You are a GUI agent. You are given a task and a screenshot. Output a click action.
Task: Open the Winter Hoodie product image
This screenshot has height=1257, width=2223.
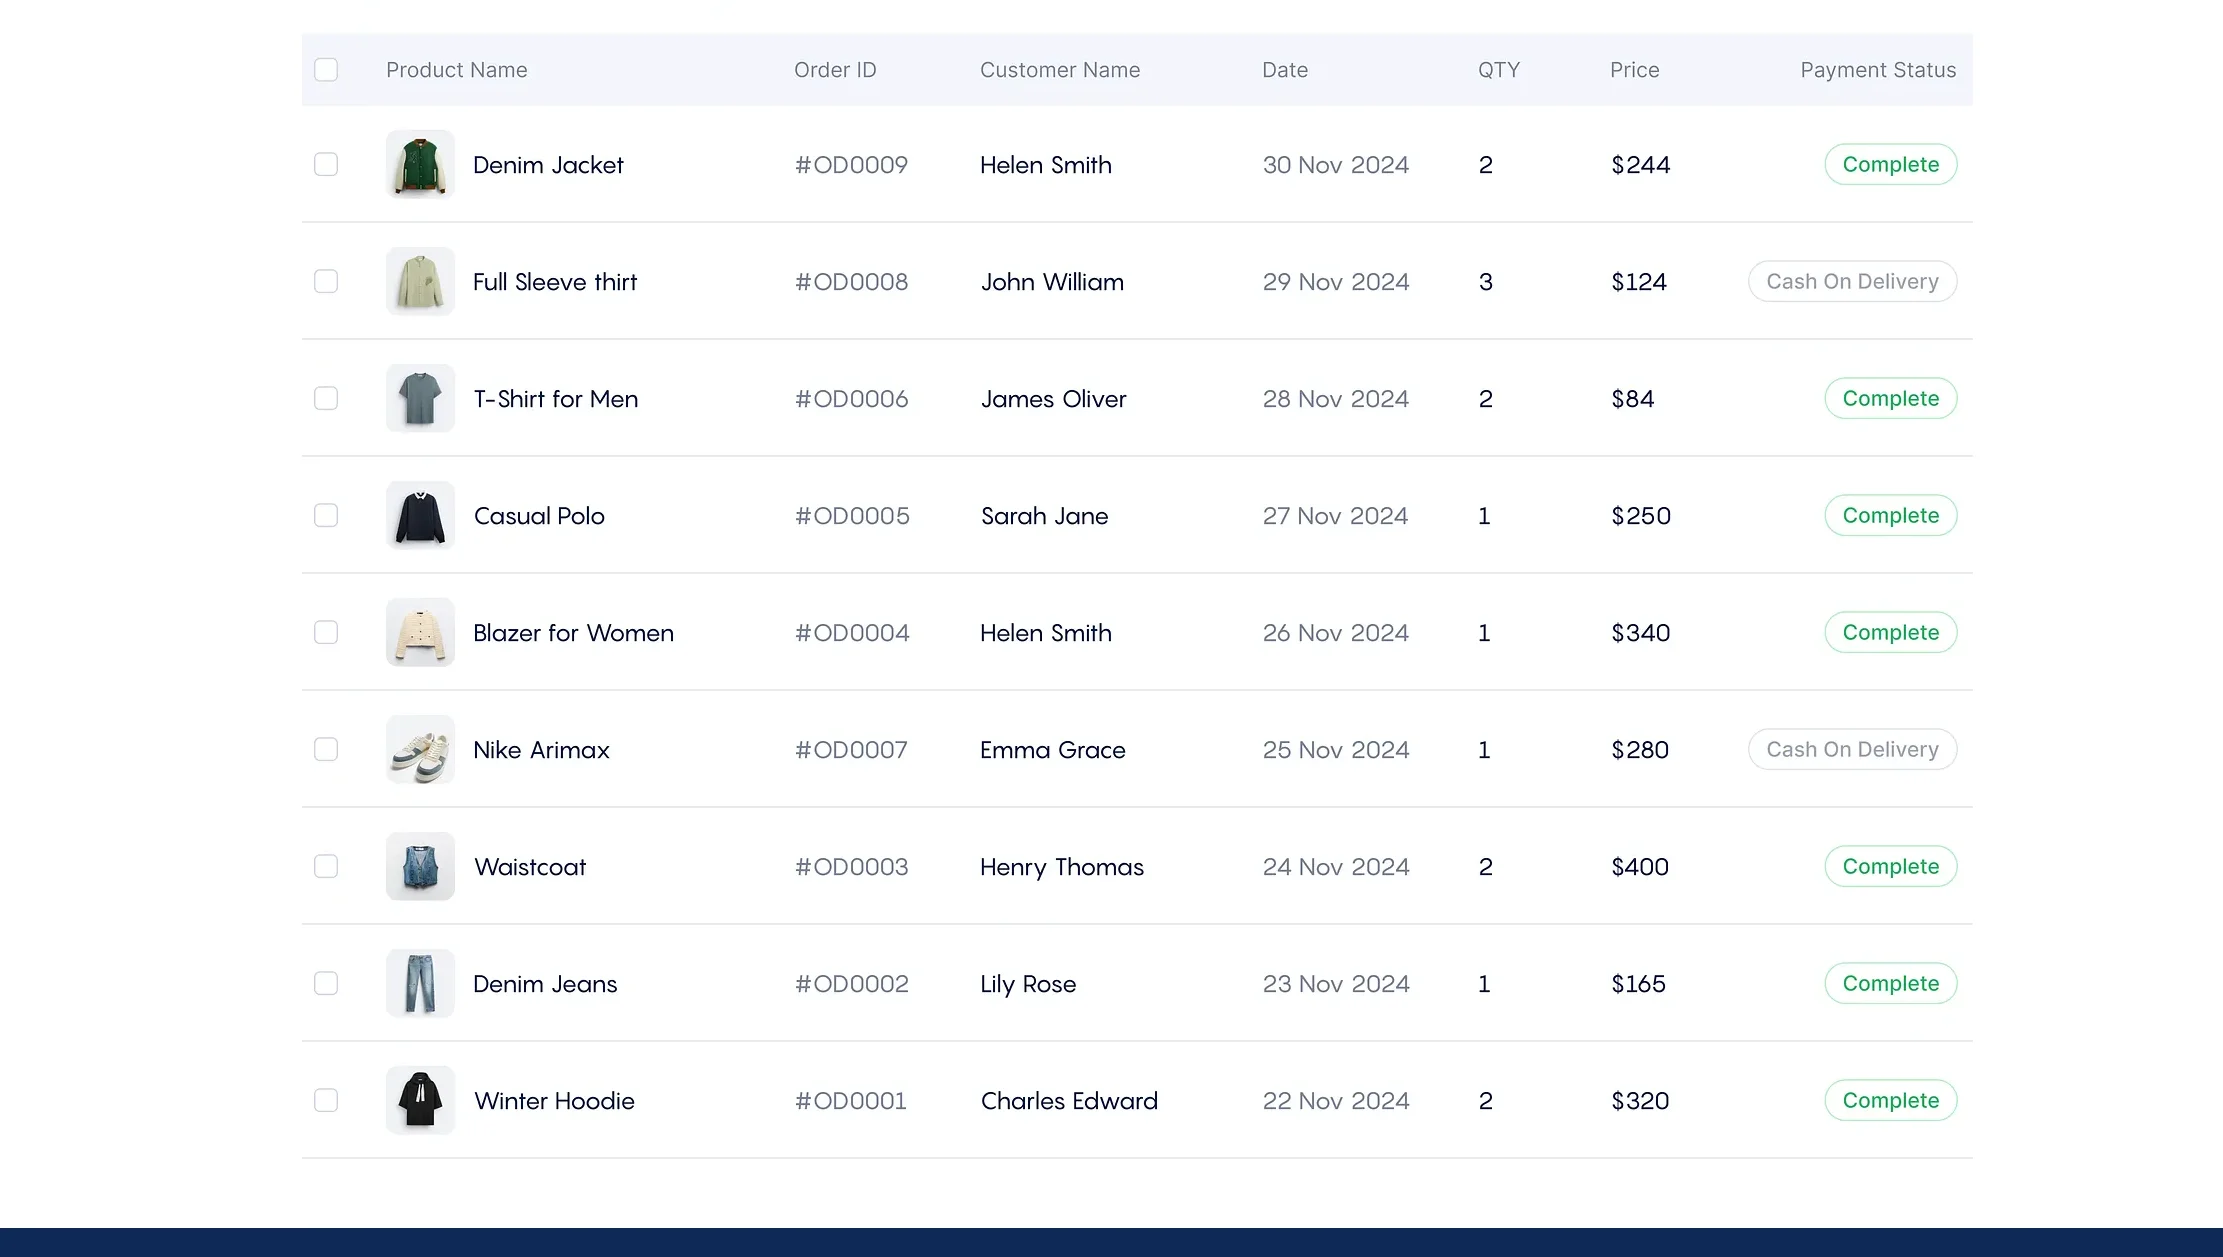click(x=420, y=1100)
